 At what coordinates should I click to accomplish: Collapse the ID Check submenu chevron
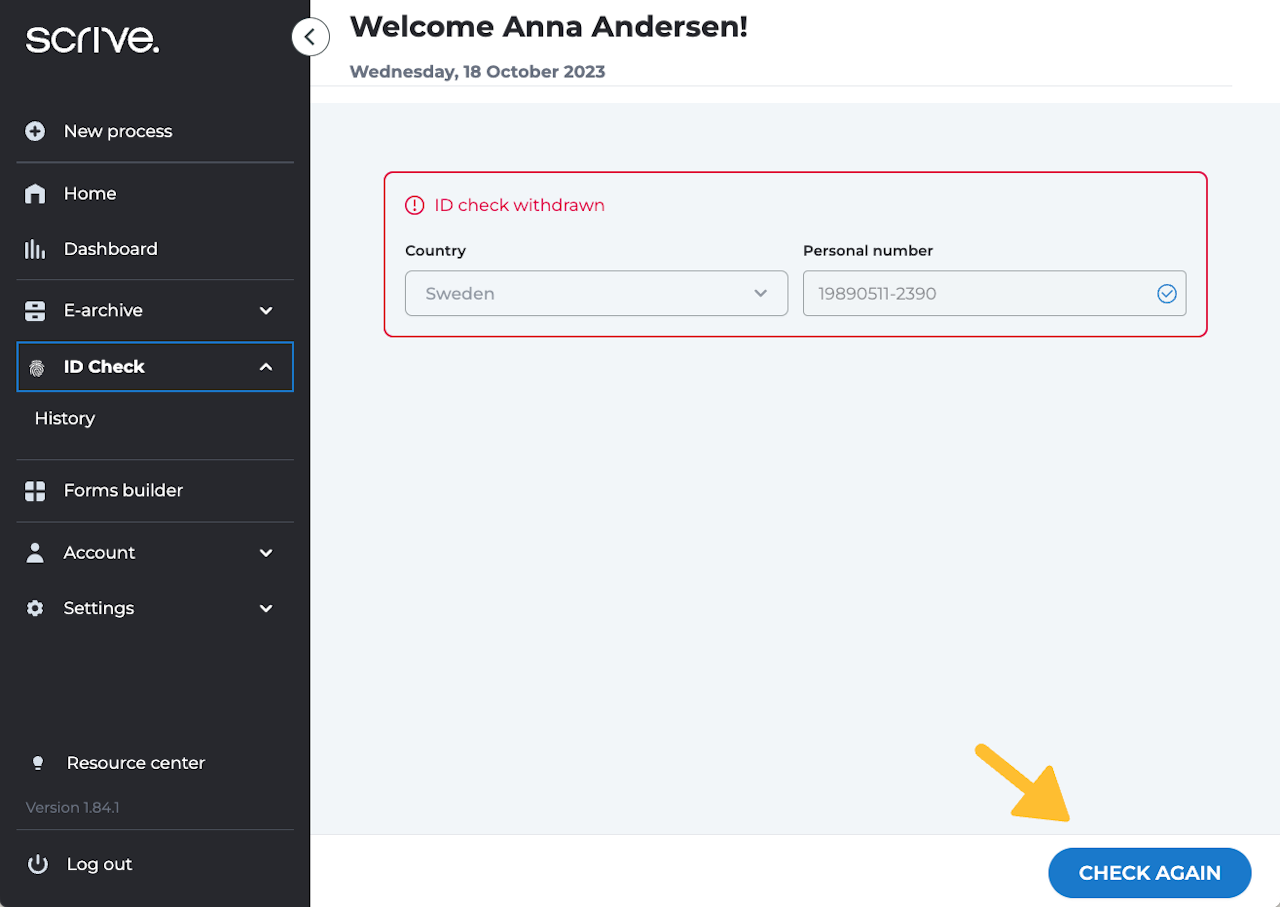point(266,367)
